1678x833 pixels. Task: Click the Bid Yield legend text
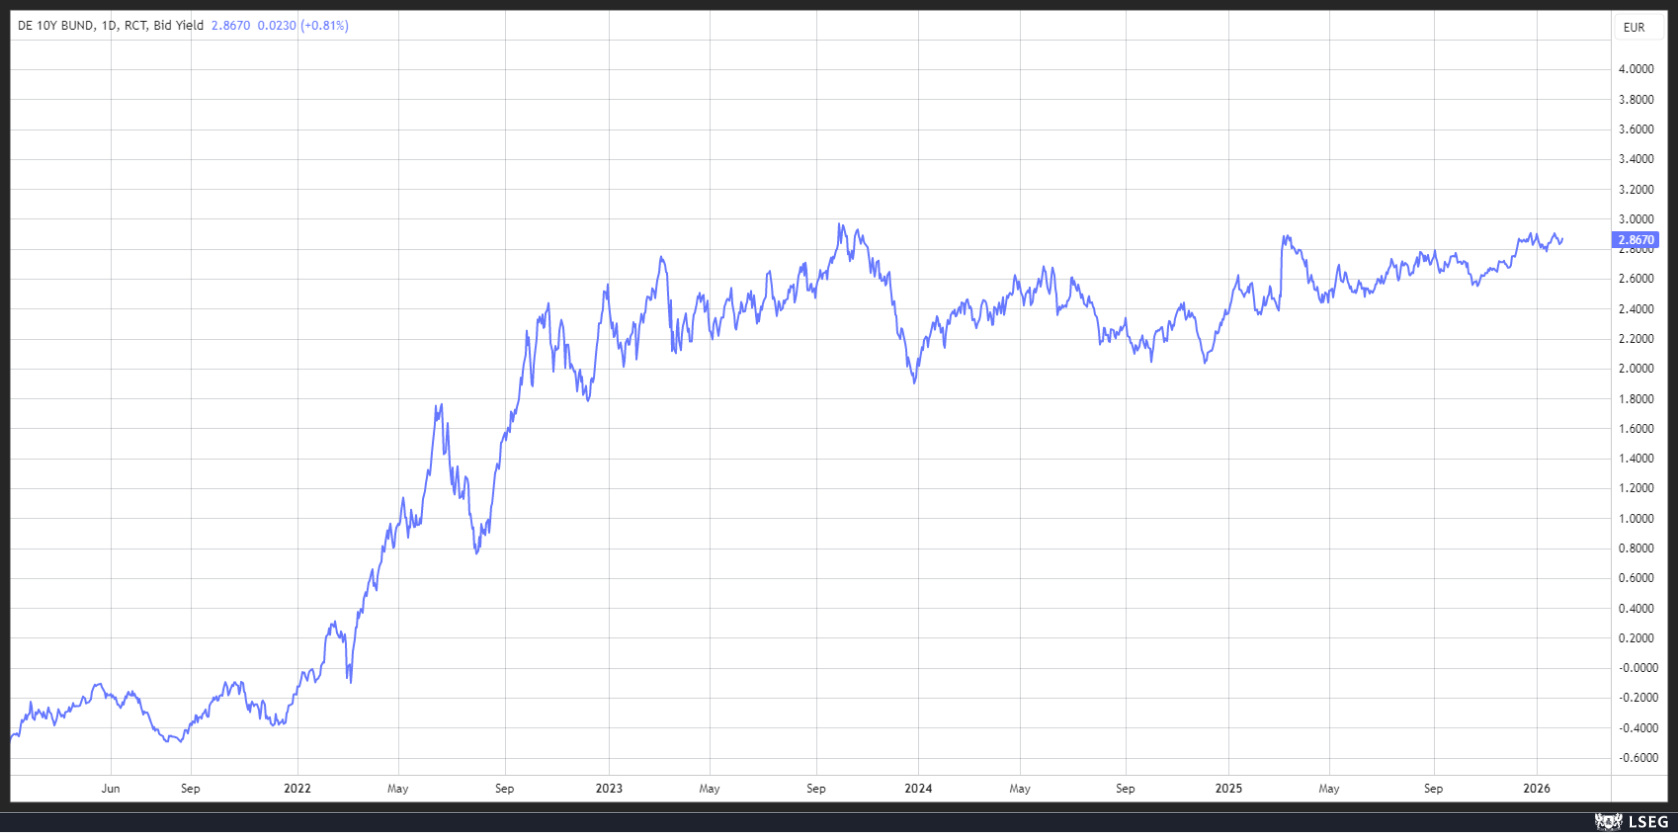point(178,26)
